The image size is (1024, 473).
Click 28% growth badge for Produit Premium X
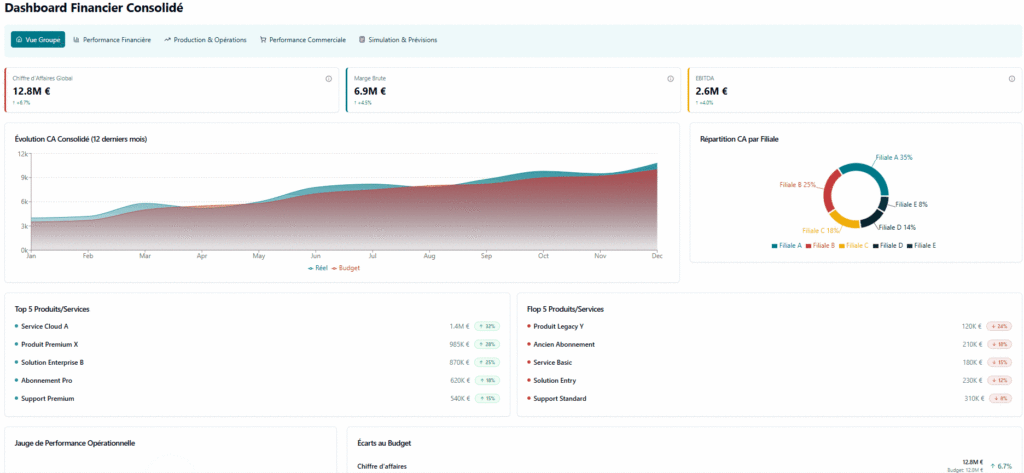click(x=487, y=344)
